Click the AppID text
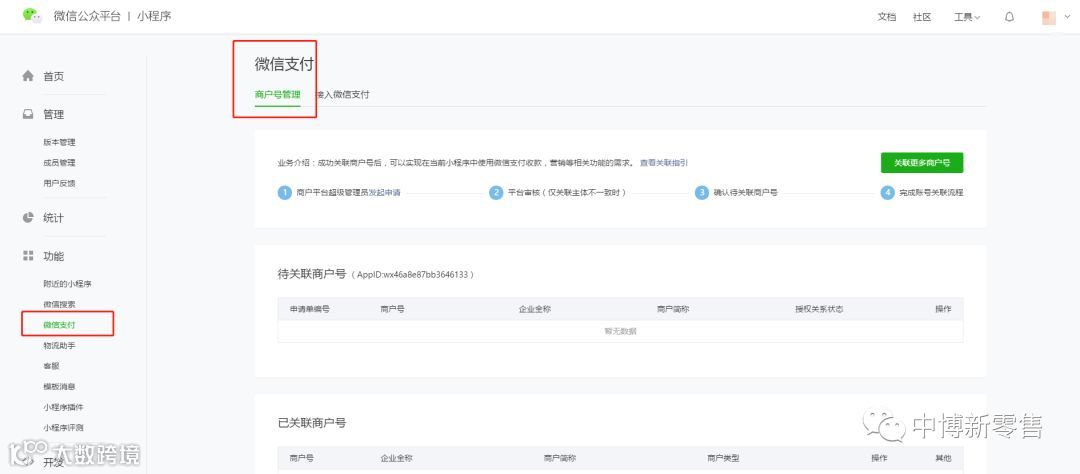Viewport: 1080px width, 474px height. (x=413, y=274)
